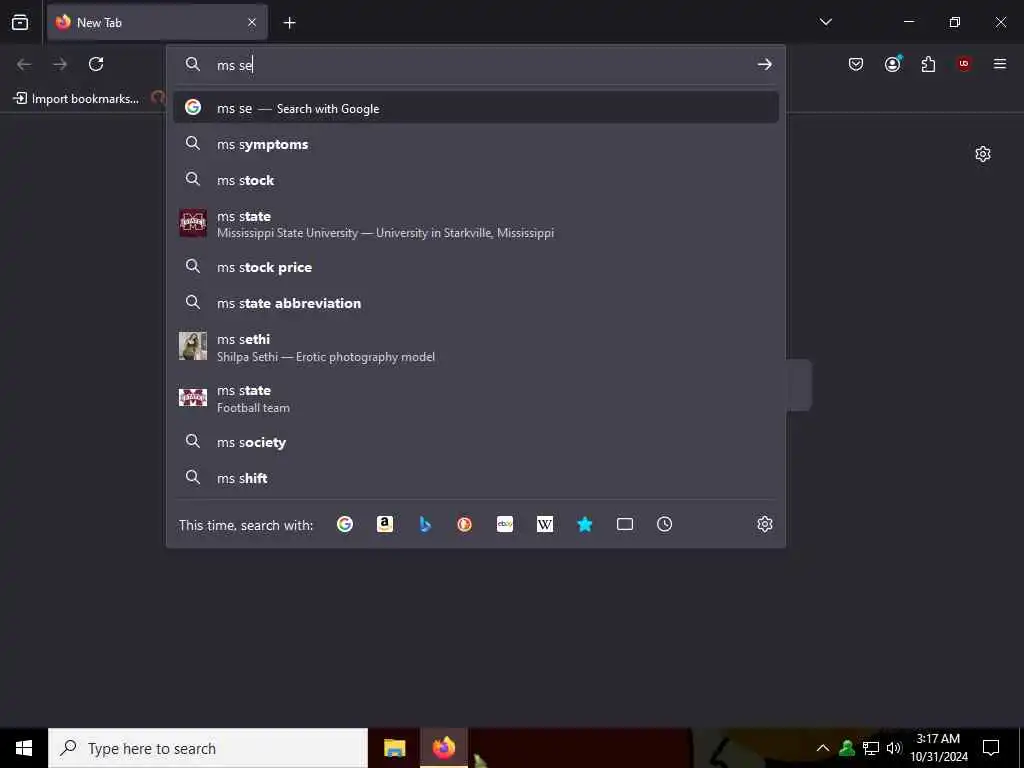Open the network tray icon
The image size is (1024, 768).
click(x=871, y=748)
